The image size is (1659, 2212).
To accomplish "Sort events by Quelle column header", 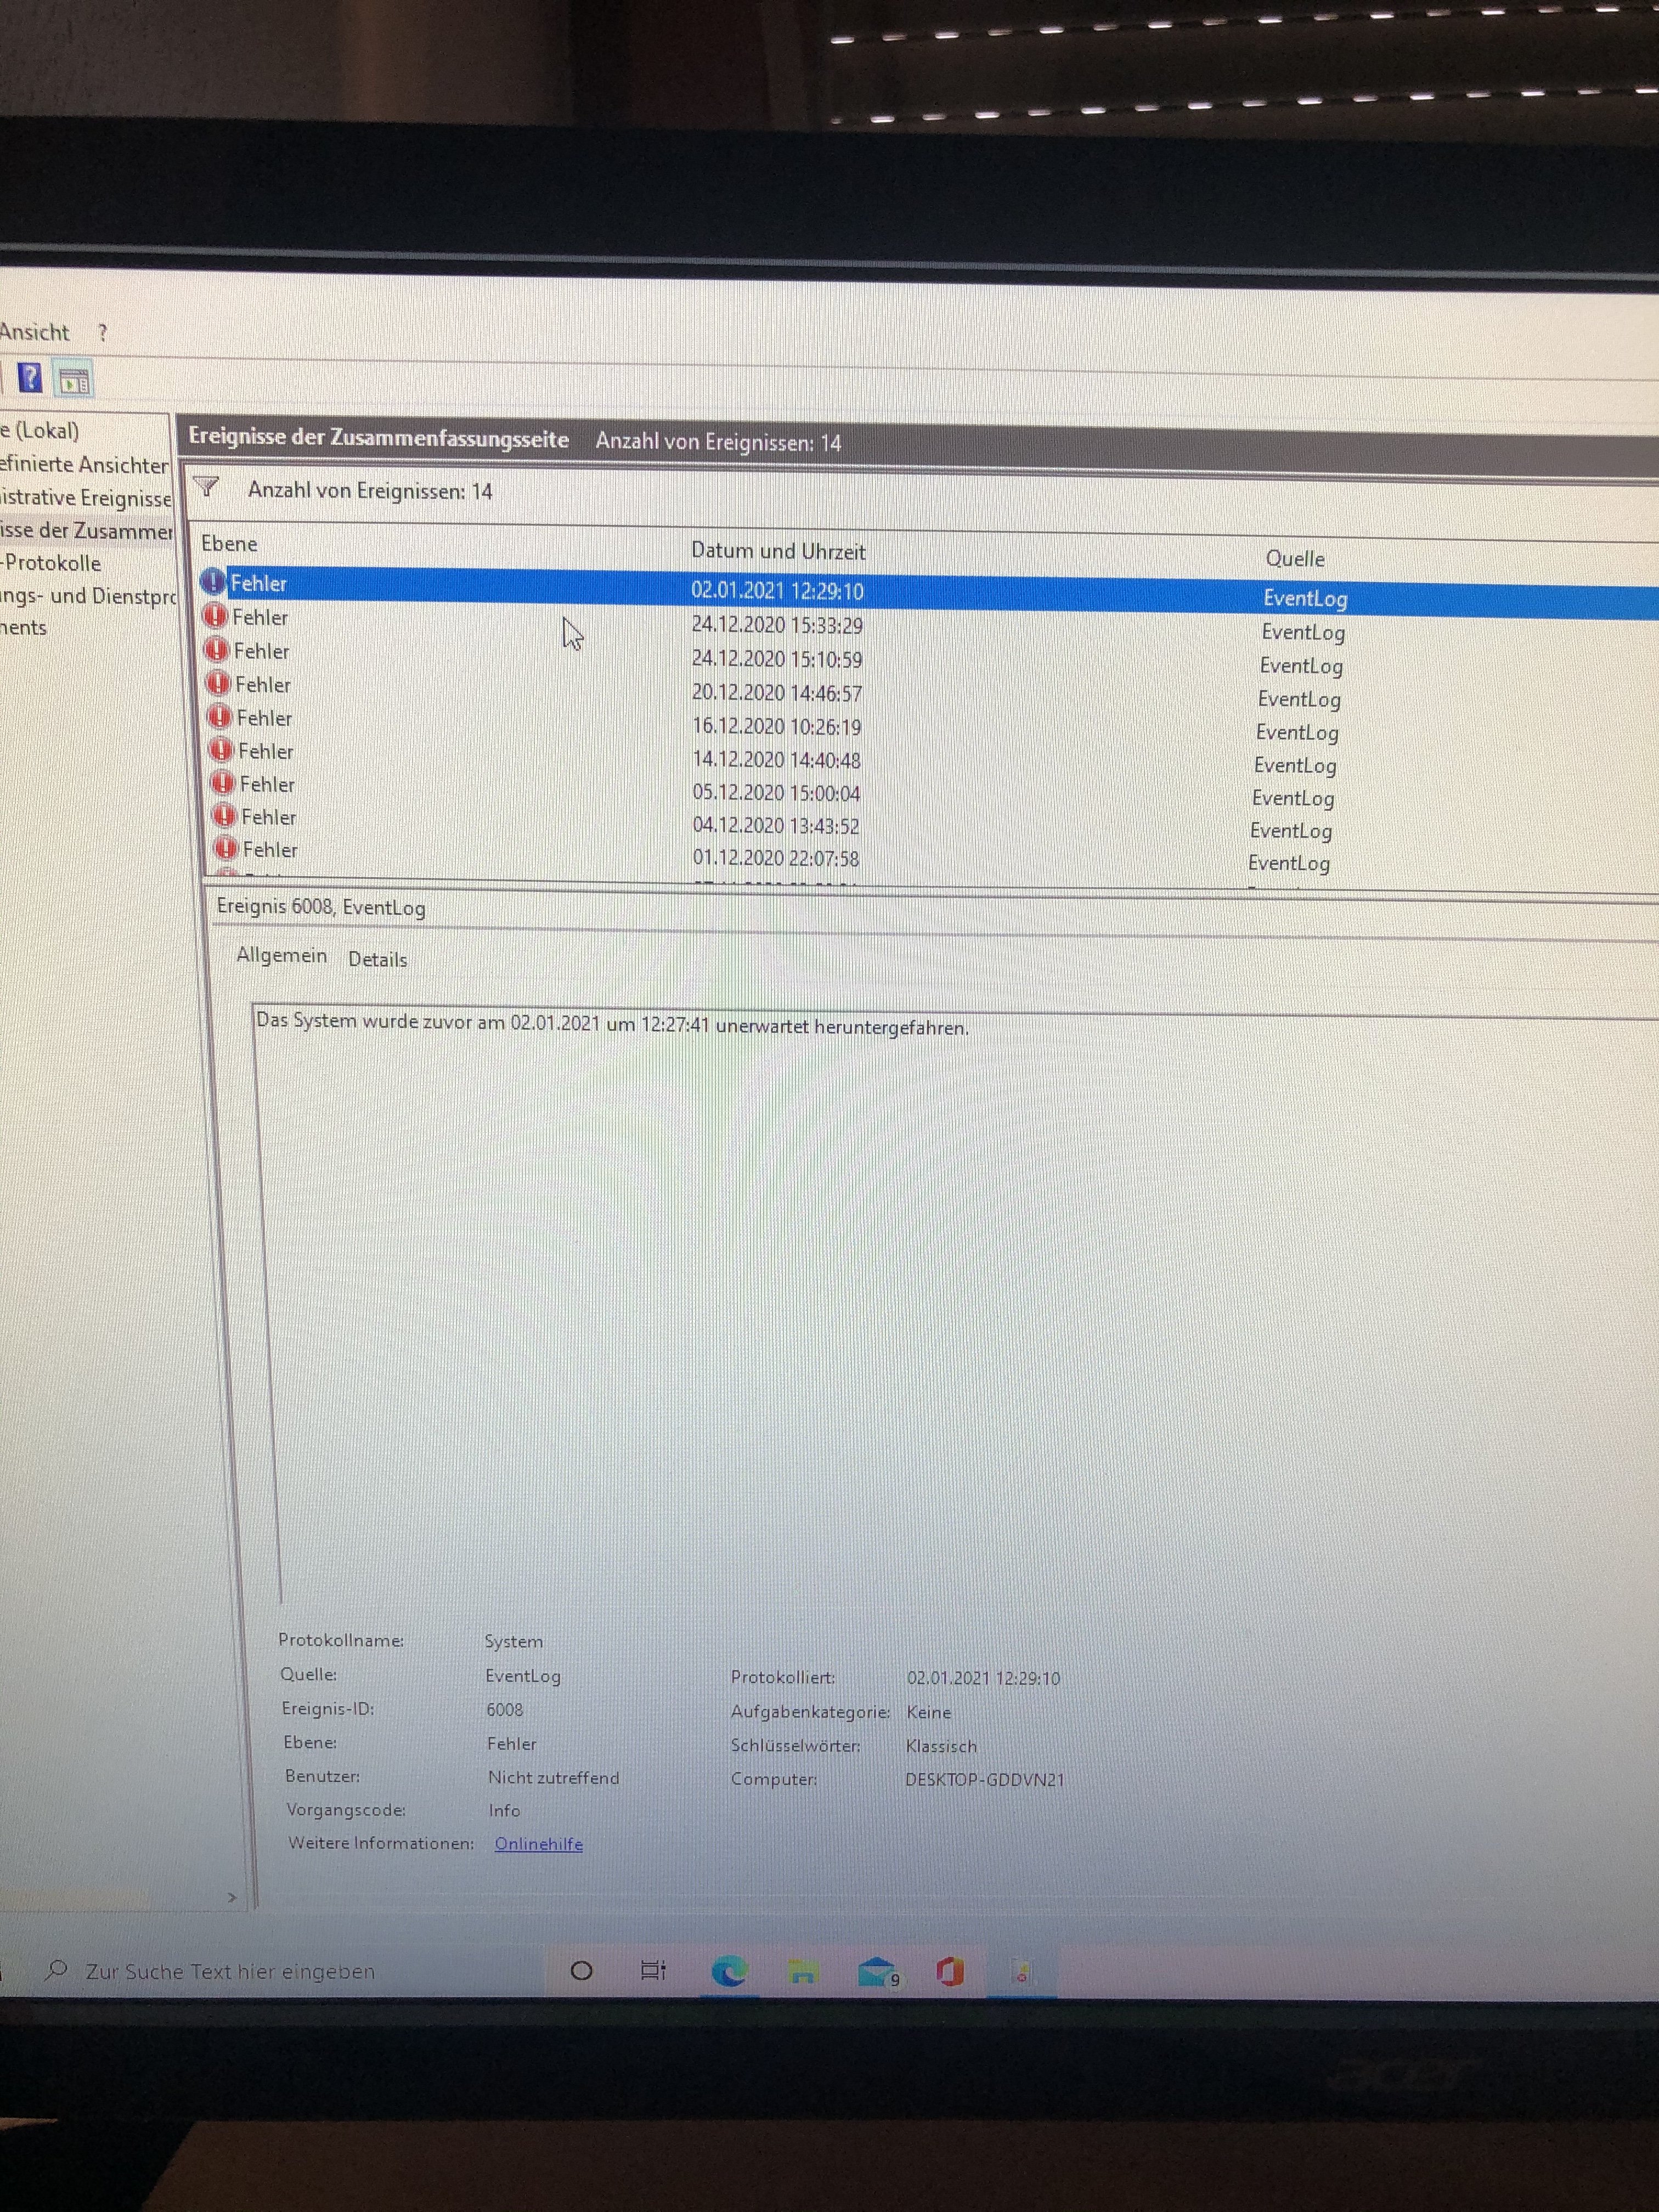I will (1294, 558).
